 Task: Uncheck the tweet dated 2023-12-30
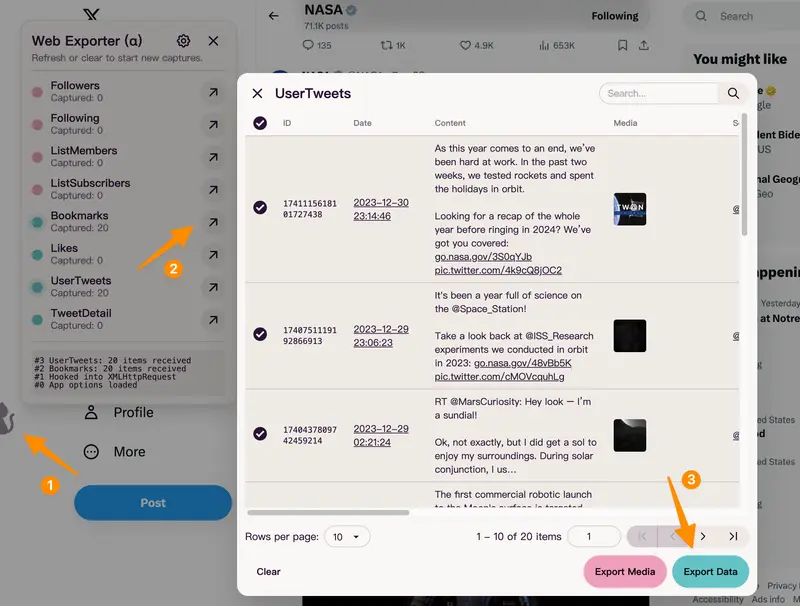pos(260,208)
